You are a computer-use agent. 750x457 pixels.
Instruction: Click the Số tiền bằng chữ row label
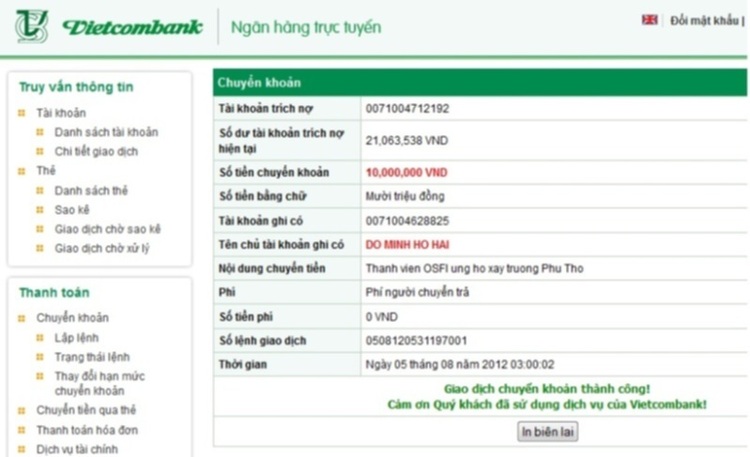pos(263,196)
